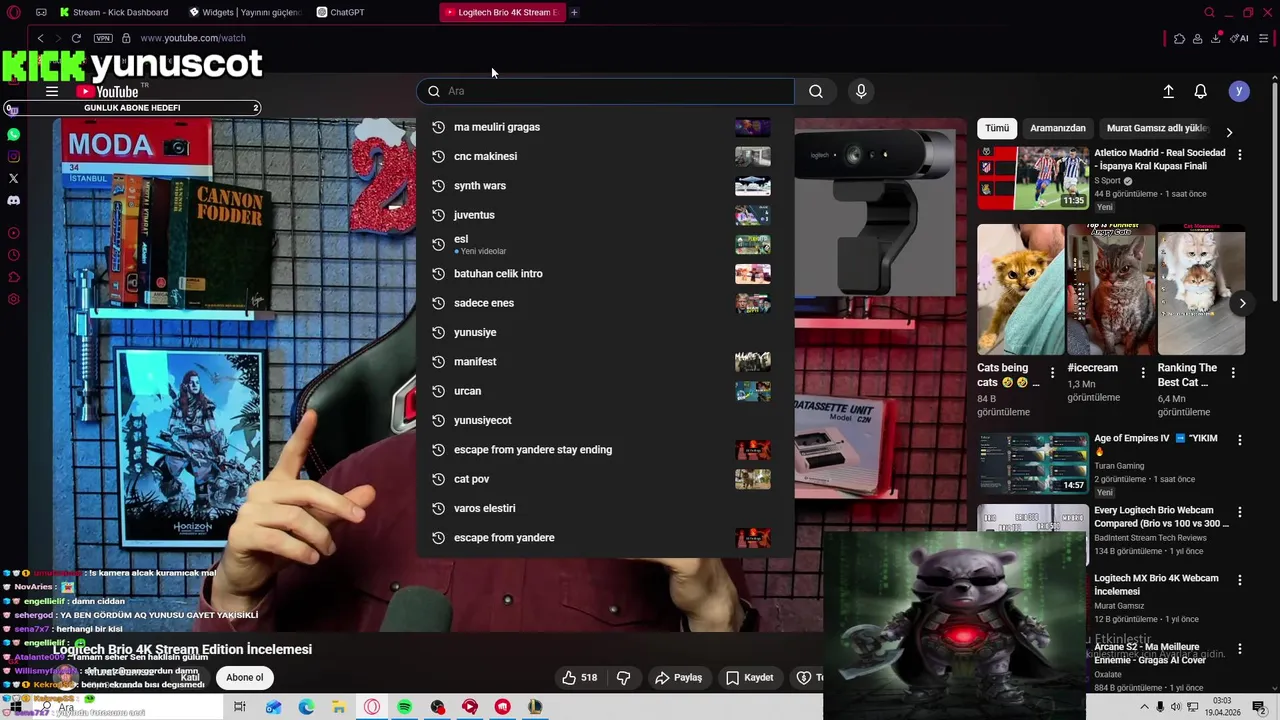The height and width of the screenshot is (720, 1280).
Task: Open the Opera tab search magnifier
Action: (x=1209, y=12)
